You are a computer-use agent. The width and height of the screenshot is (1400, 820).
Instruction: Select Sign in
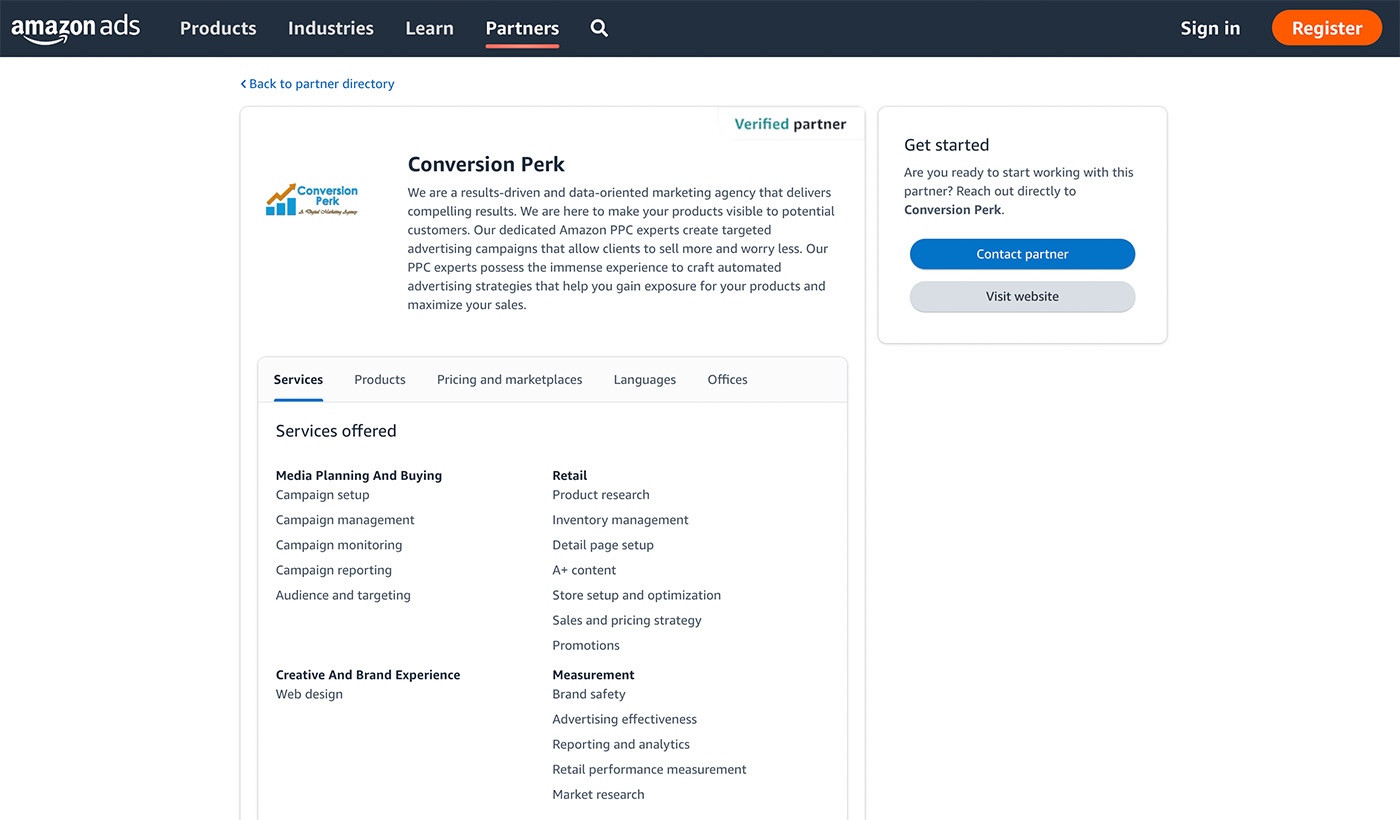point(1209,28)
